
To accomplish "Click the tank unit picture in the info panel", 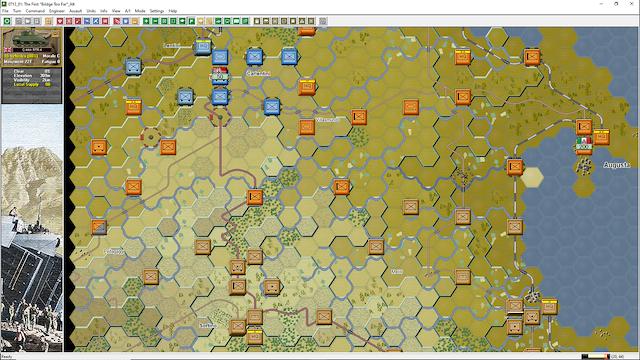I will point(31,40).
